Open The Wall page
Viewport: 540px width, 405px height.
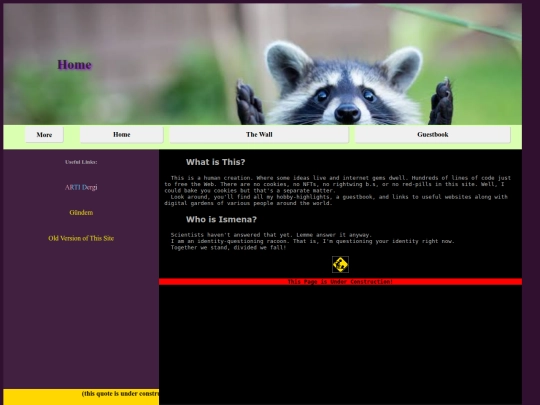[259, 135]
